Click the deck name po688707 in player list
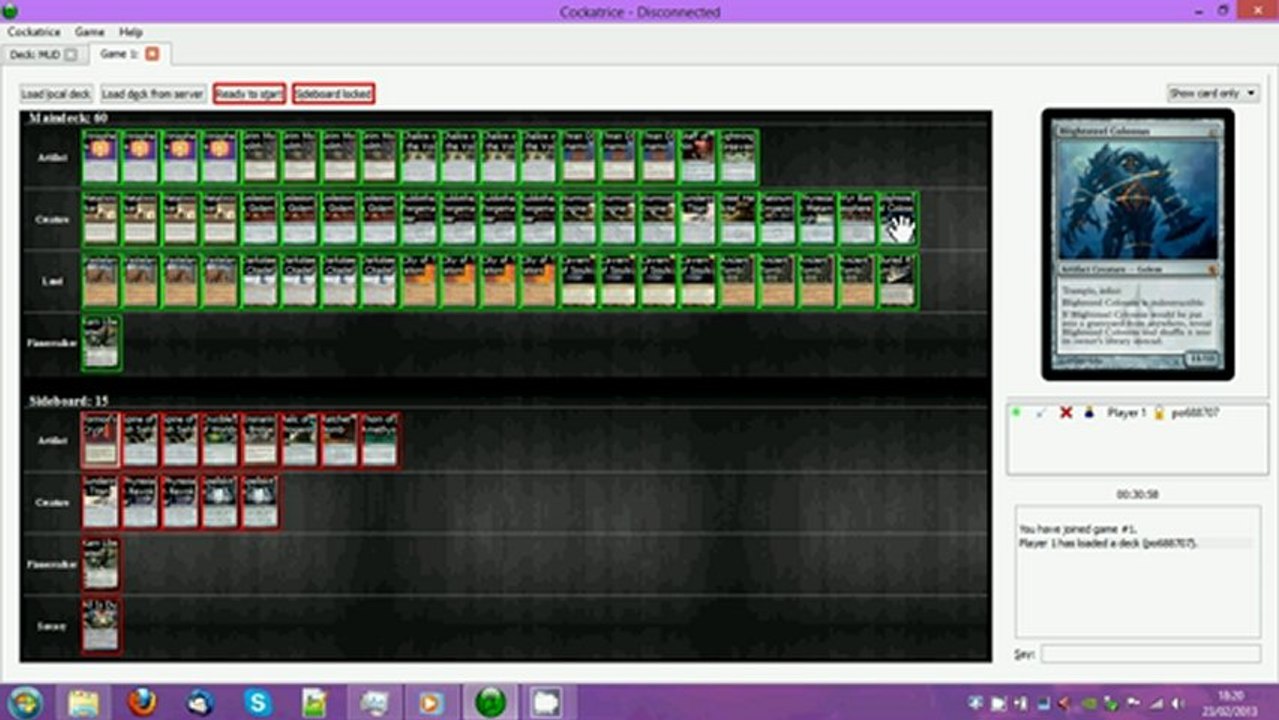The height and width of the screenshot is (720, 1279). [x=1195, y=412]
